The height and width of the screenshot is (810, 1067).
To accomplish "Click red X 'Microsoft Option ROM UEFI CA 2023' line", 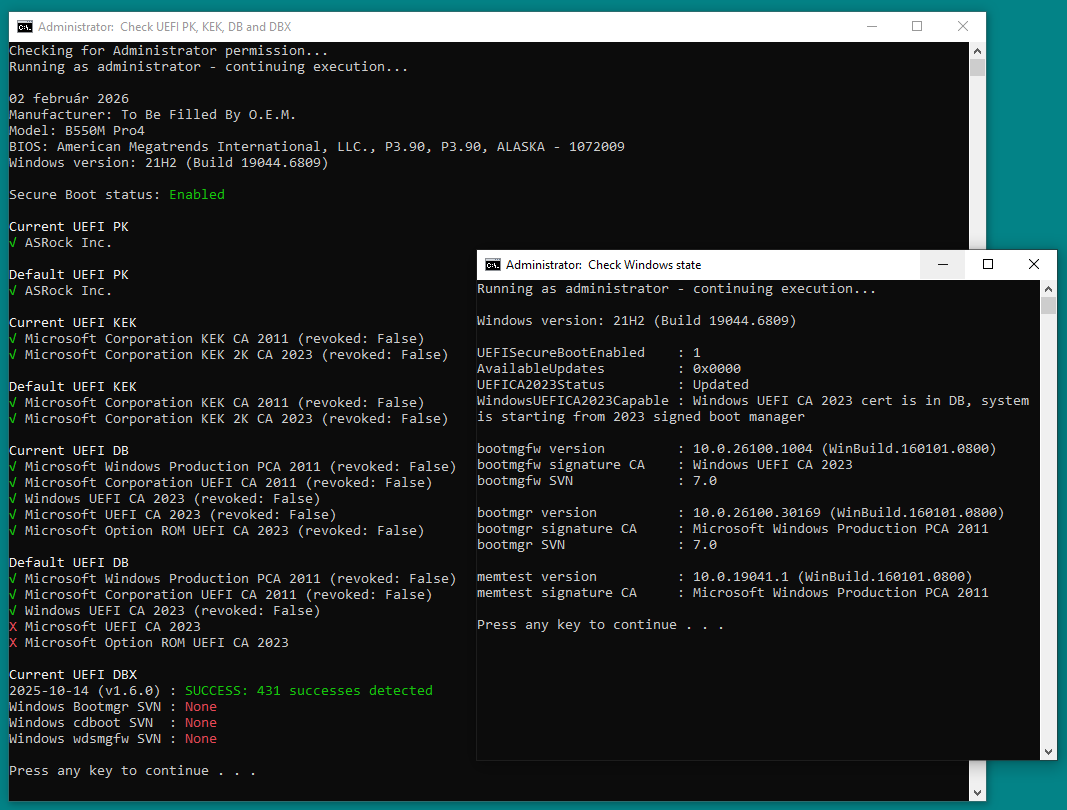I will point(148,643).
